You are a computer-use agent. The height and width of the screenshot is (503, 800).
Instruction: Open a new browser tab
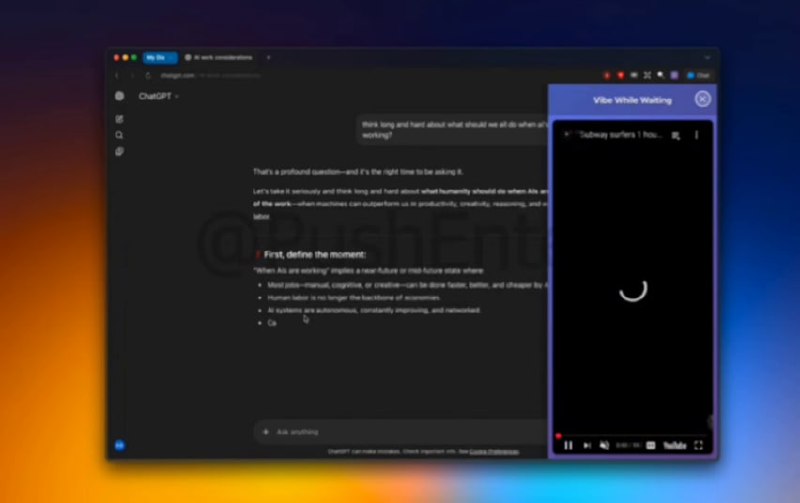tap(268, 57)
